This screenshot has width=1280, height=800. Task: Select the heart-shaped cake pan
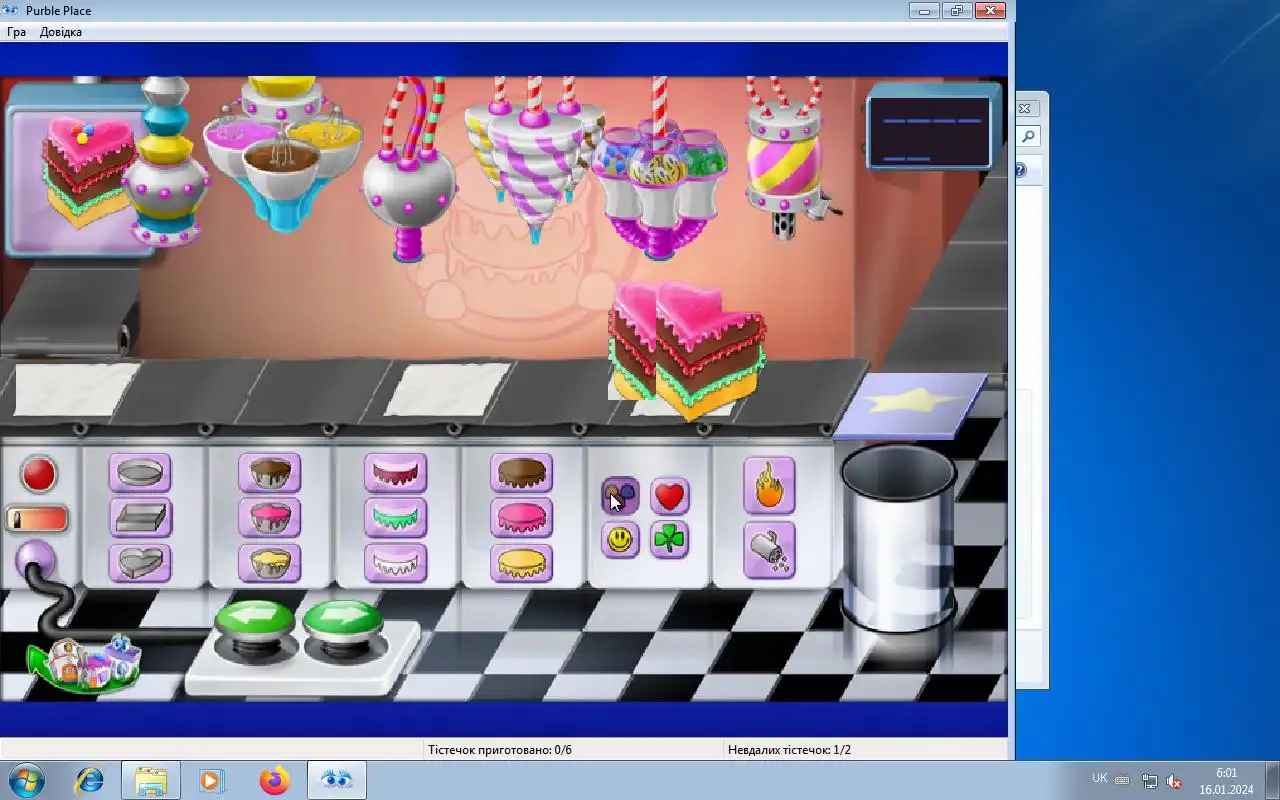point(140,562)
